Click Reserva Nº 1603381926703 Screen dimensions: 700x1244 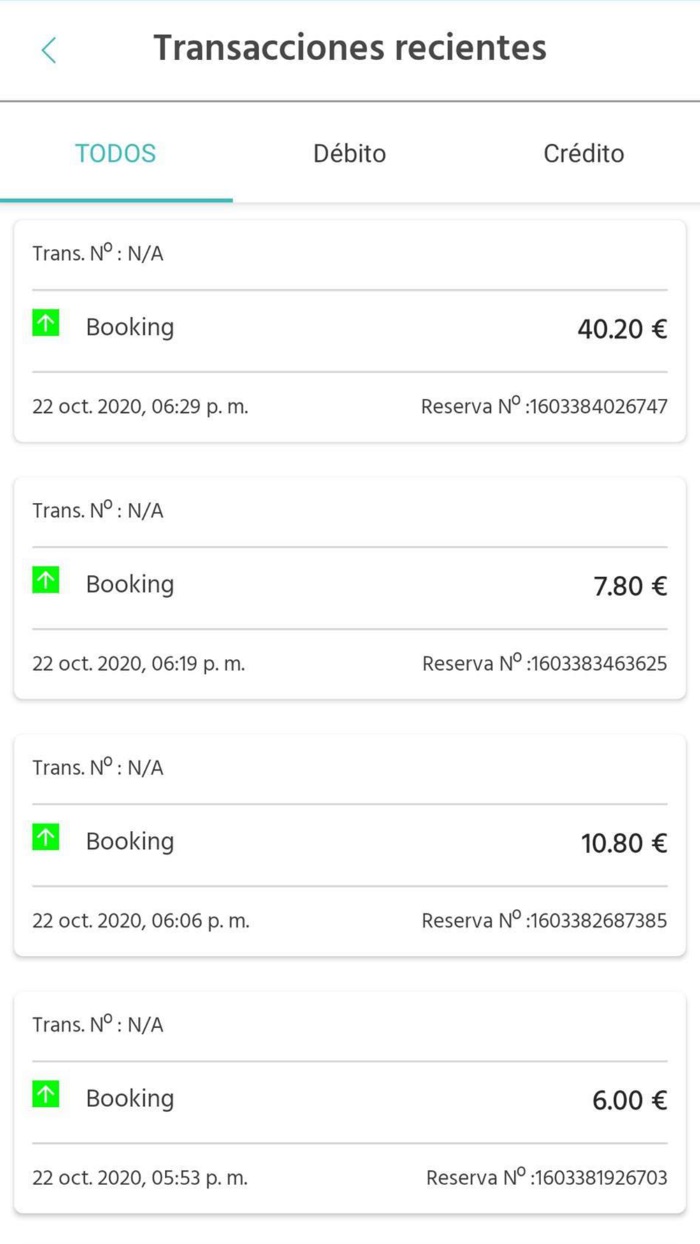tap(546, 1178)
